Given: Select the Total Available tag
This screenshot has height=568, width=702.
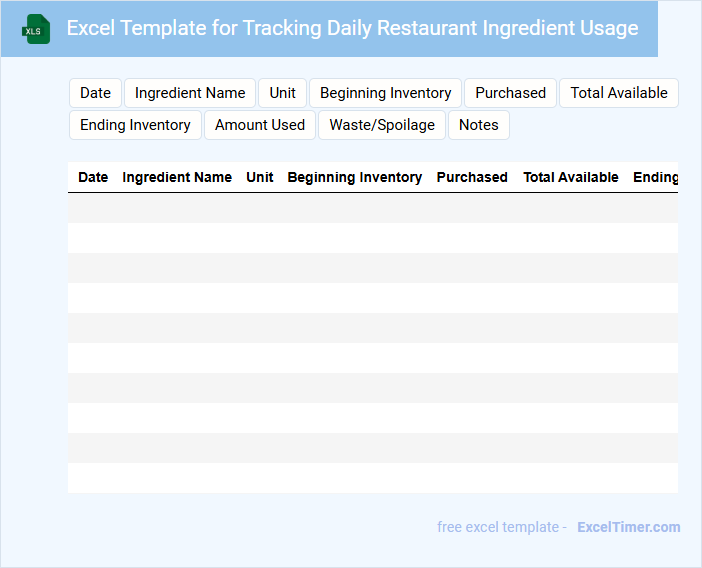Looking at the screenshot, I should (x=618, y=93).
